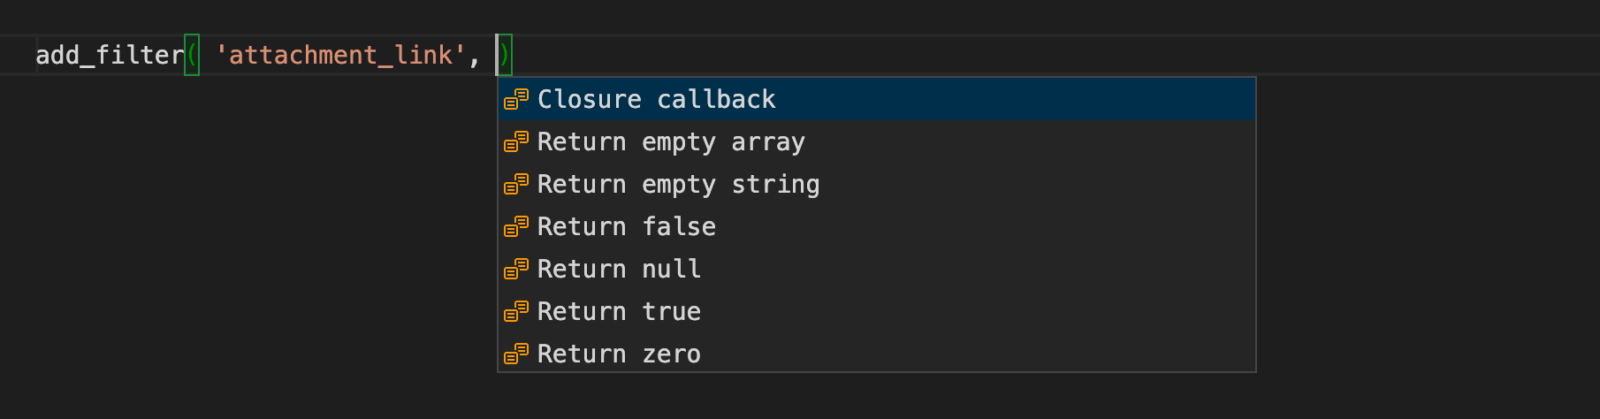1600x419 pixels.
Task: Click the snippet icon beside Return true
Action: pyautogui.click(x=516, y=311)
